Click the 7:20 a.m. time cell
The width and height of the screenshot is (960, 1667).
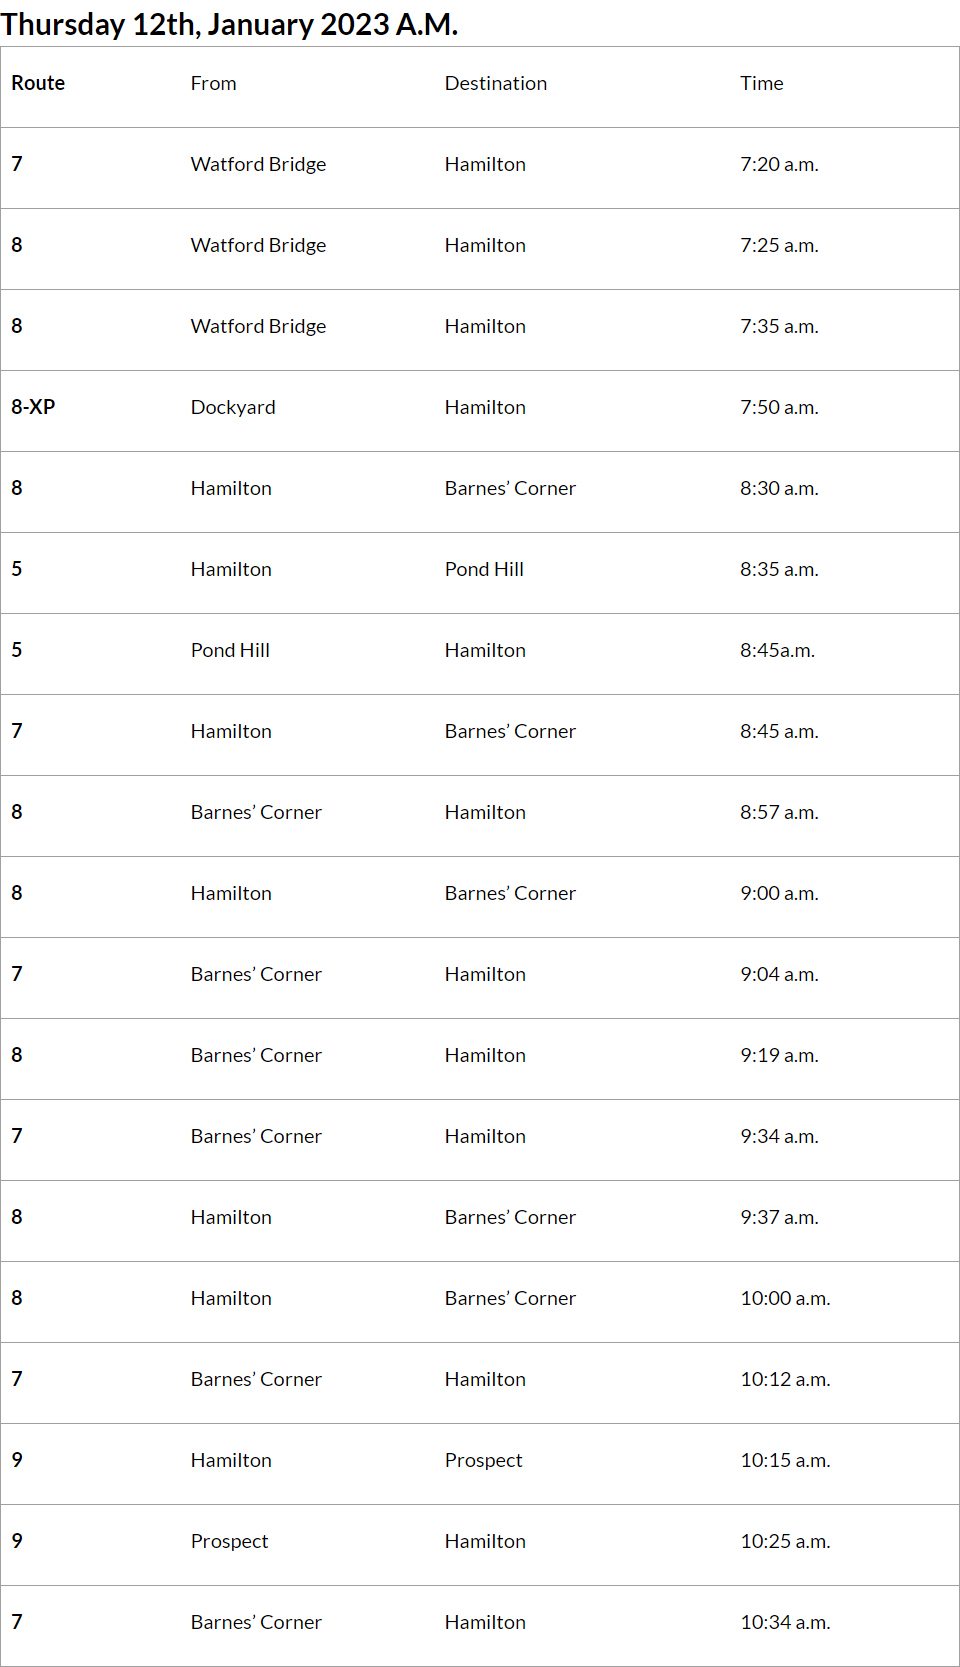pyautogui.click(x=779, y=164)
